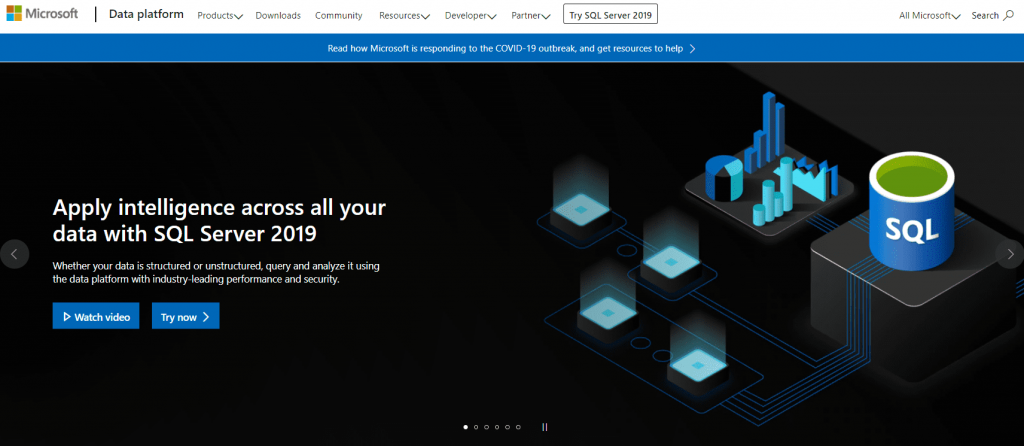Viewport: 1024px width, 446px height.
Task: Go to the Community page
Action: (x=339, y=16)
